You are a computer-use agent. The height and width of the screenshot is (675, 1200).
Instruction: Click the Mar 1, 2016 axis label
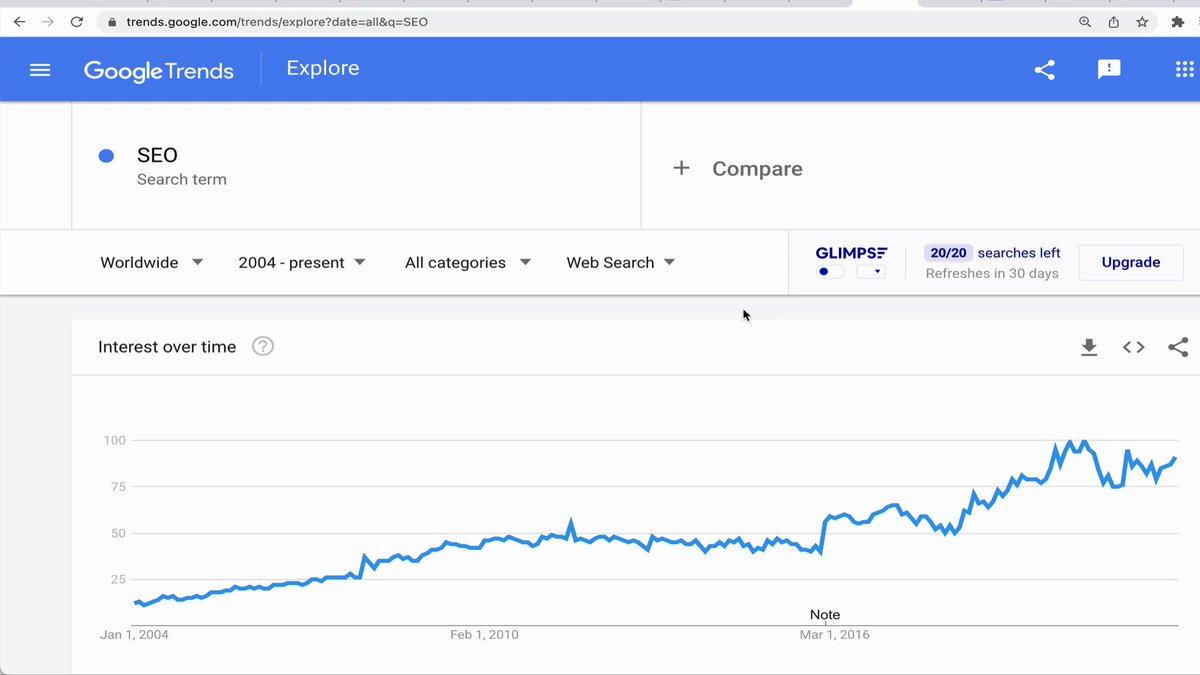pyautogui.click(x=835, y=634)
